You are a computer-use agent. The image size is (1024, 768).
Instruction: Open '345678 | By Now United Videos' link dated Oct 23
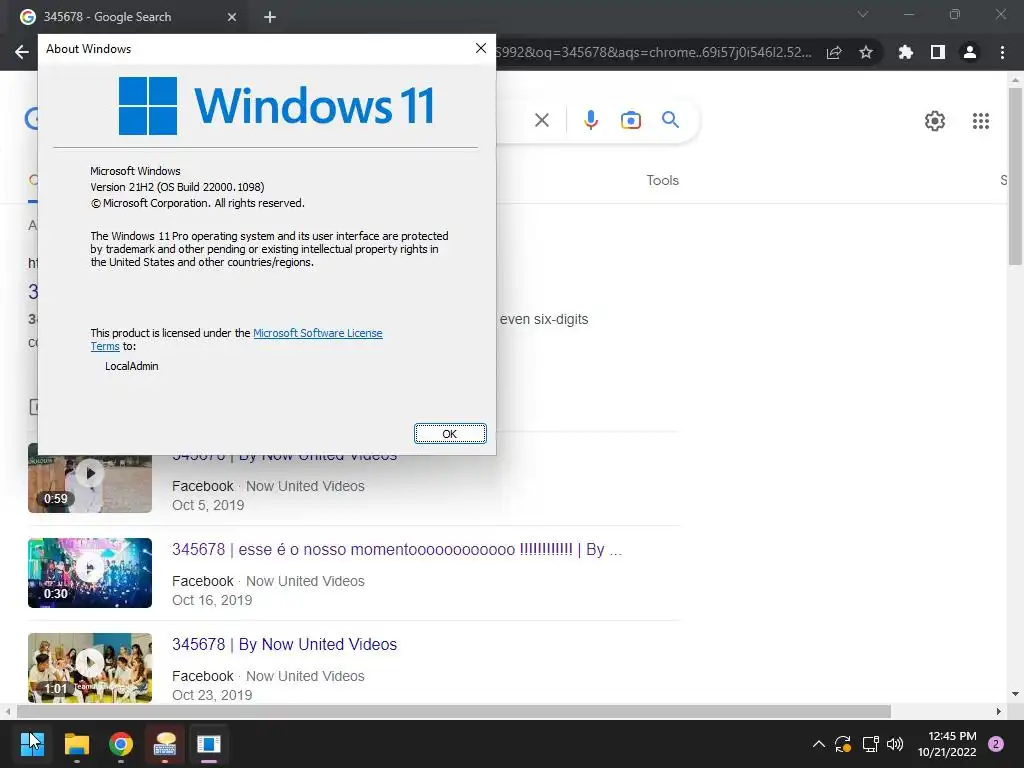284,644
